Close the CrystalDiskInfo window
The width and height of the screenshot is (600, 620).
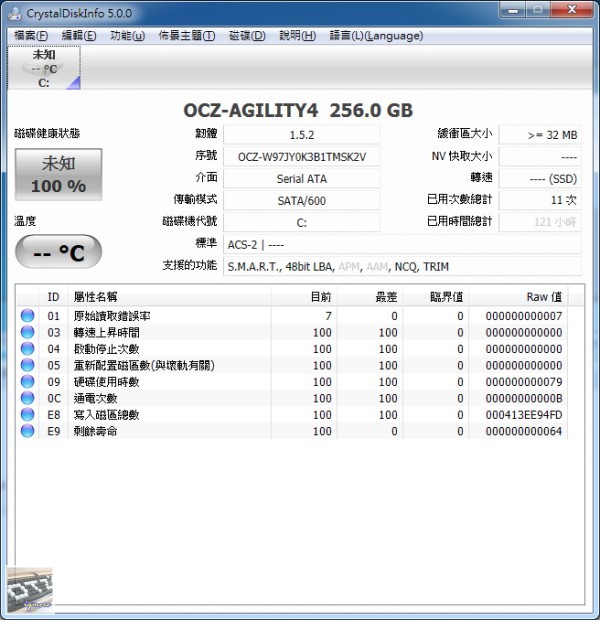pos(572,10)
